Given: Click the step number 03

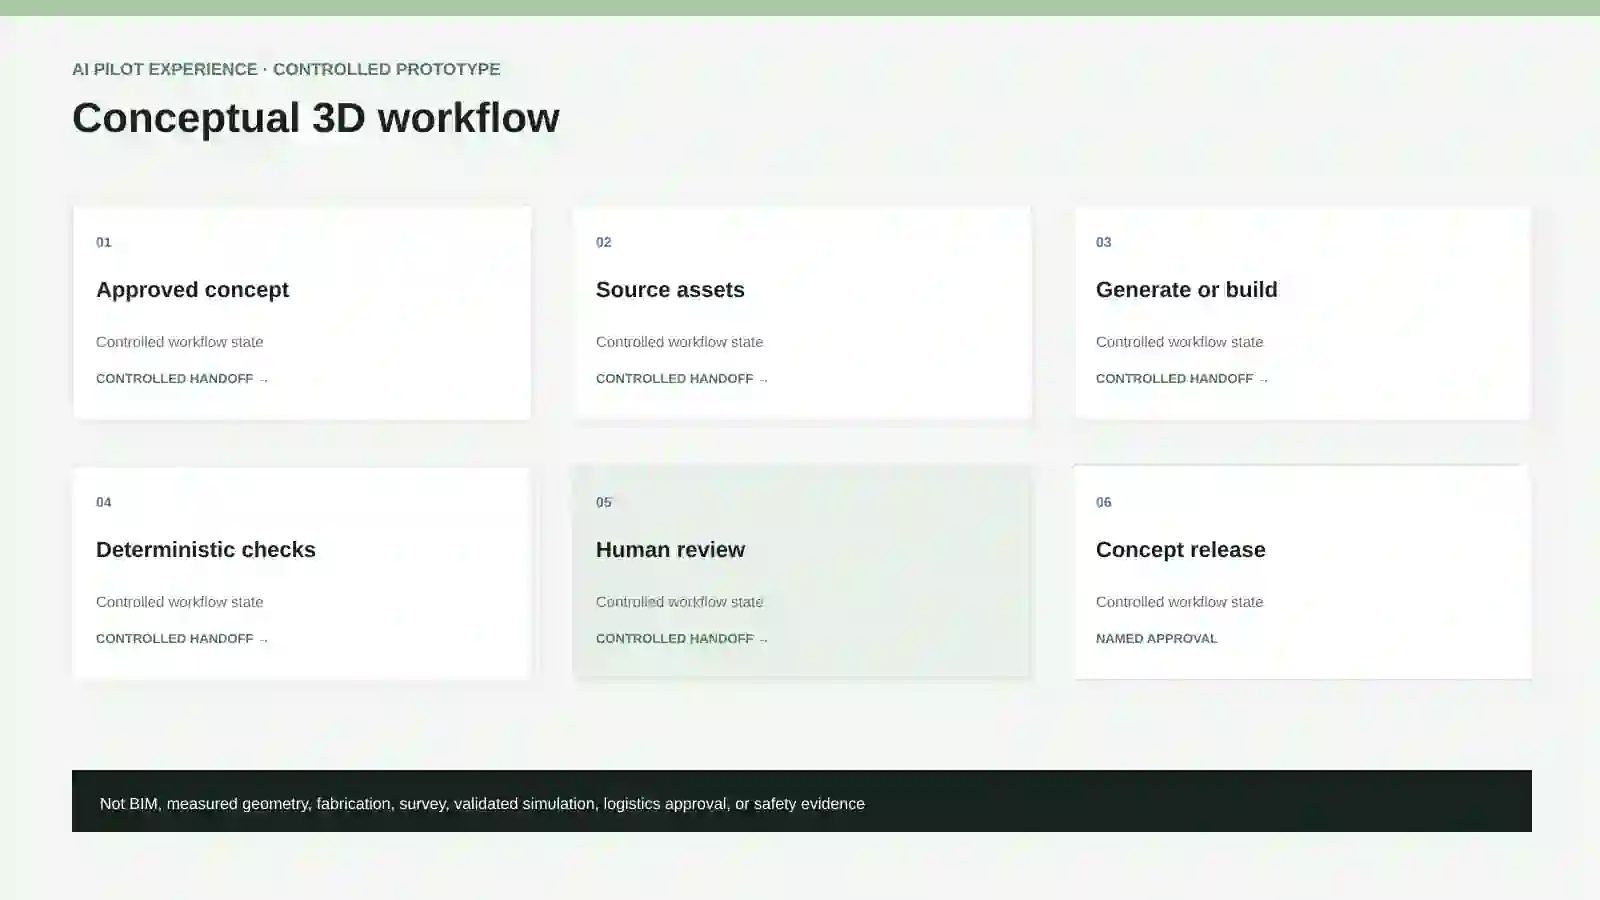Looking at the screenshot, I should click(1104, 242).
